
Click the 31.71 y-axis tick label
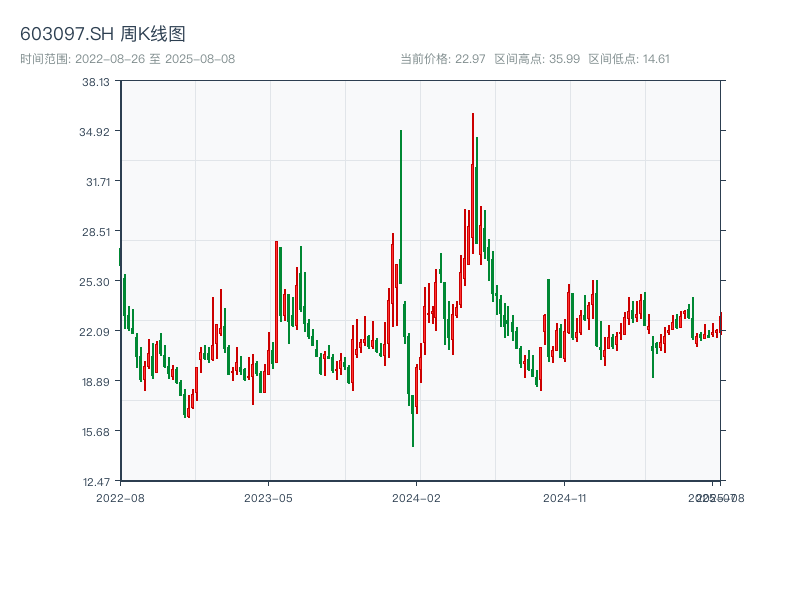(96, 182)
